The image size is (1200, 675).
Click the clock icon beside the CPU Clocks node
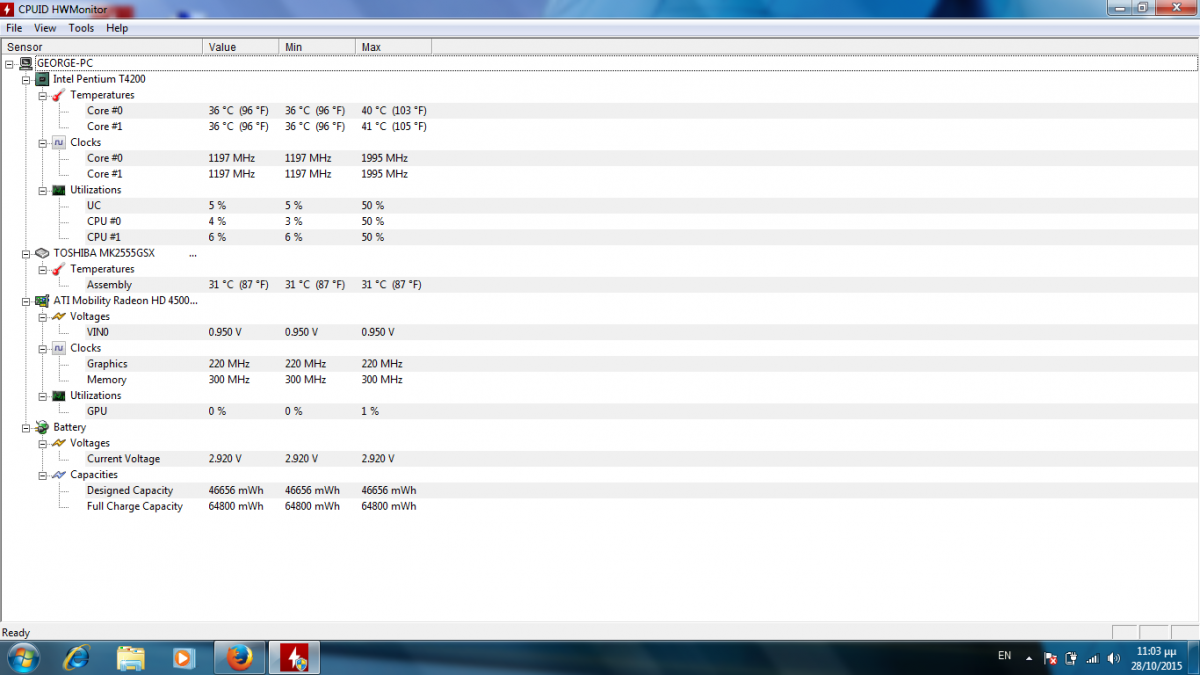point(59,142)
